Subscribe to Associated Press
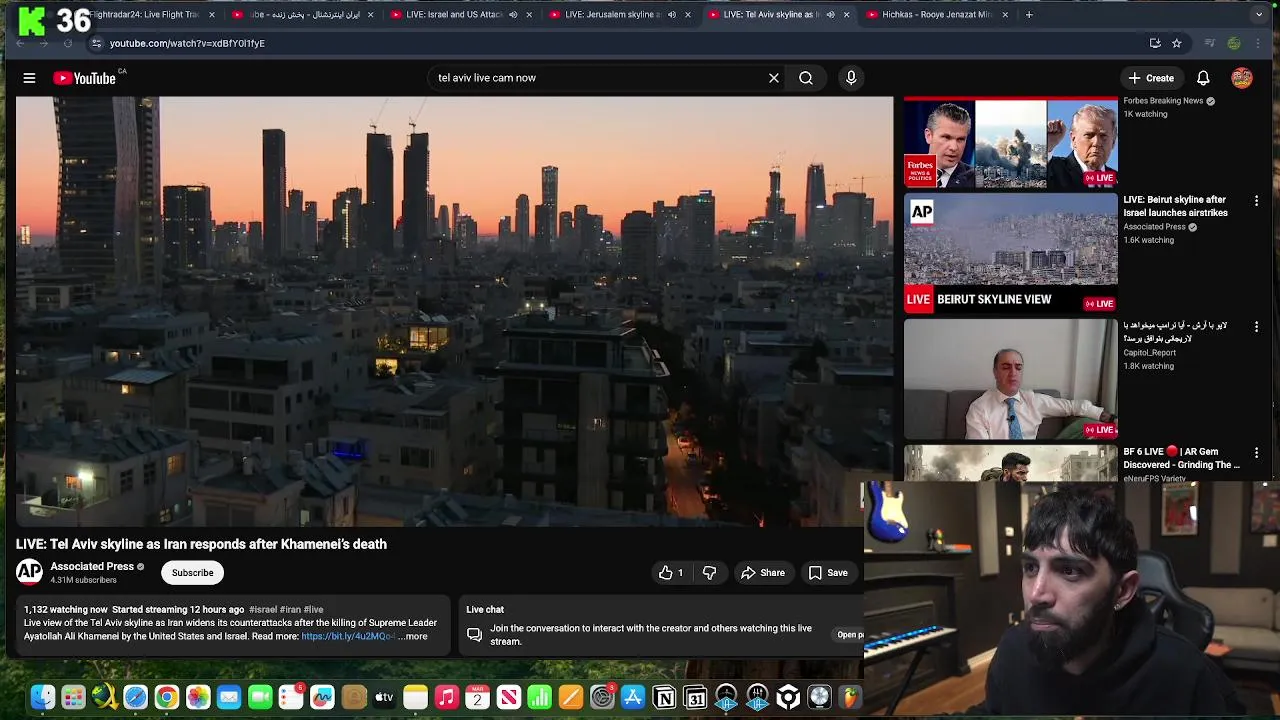Image resolution: width=1280 pixels, height=720 pixels. pyautogui.click(x=192, y=573)
